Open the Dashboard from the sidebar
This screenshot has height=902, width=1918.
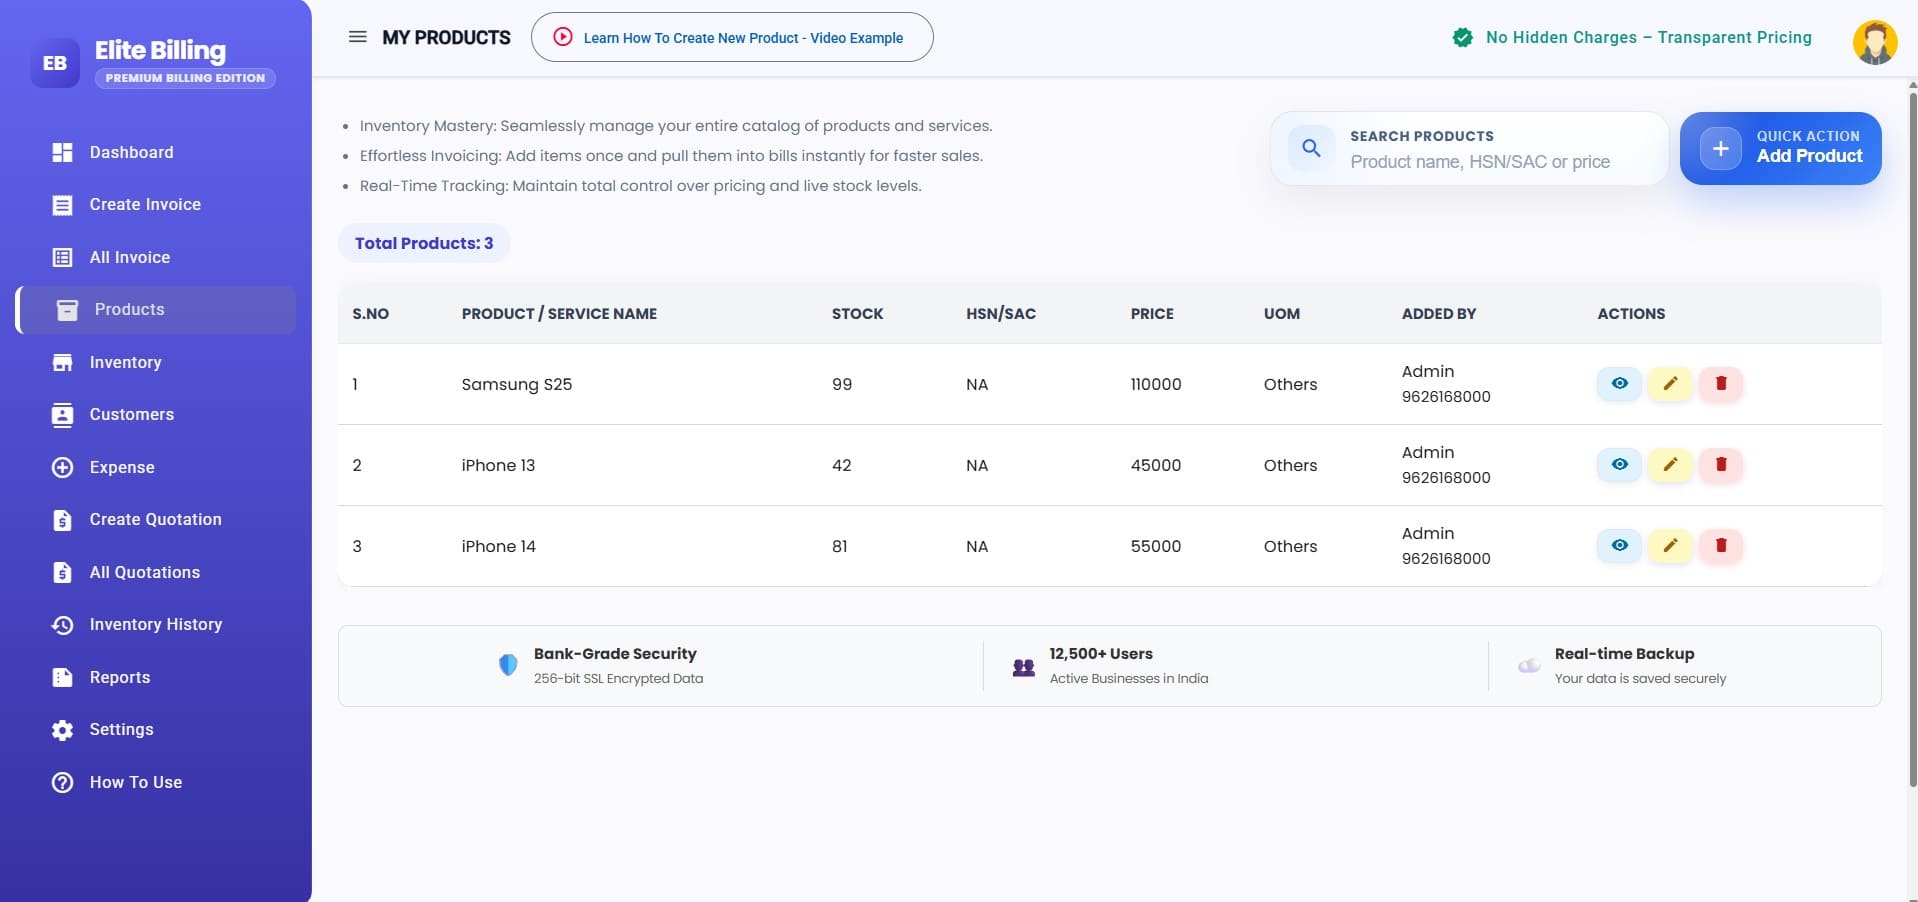pos(130,152)
